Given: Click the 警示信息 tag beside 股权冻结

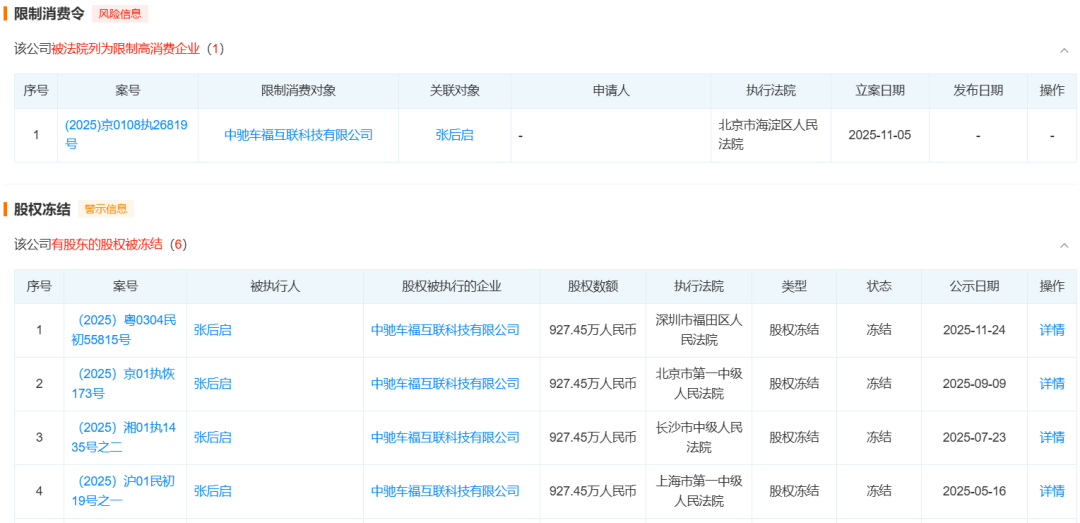Looking at the screenshot, I should [x=105, y=209].
